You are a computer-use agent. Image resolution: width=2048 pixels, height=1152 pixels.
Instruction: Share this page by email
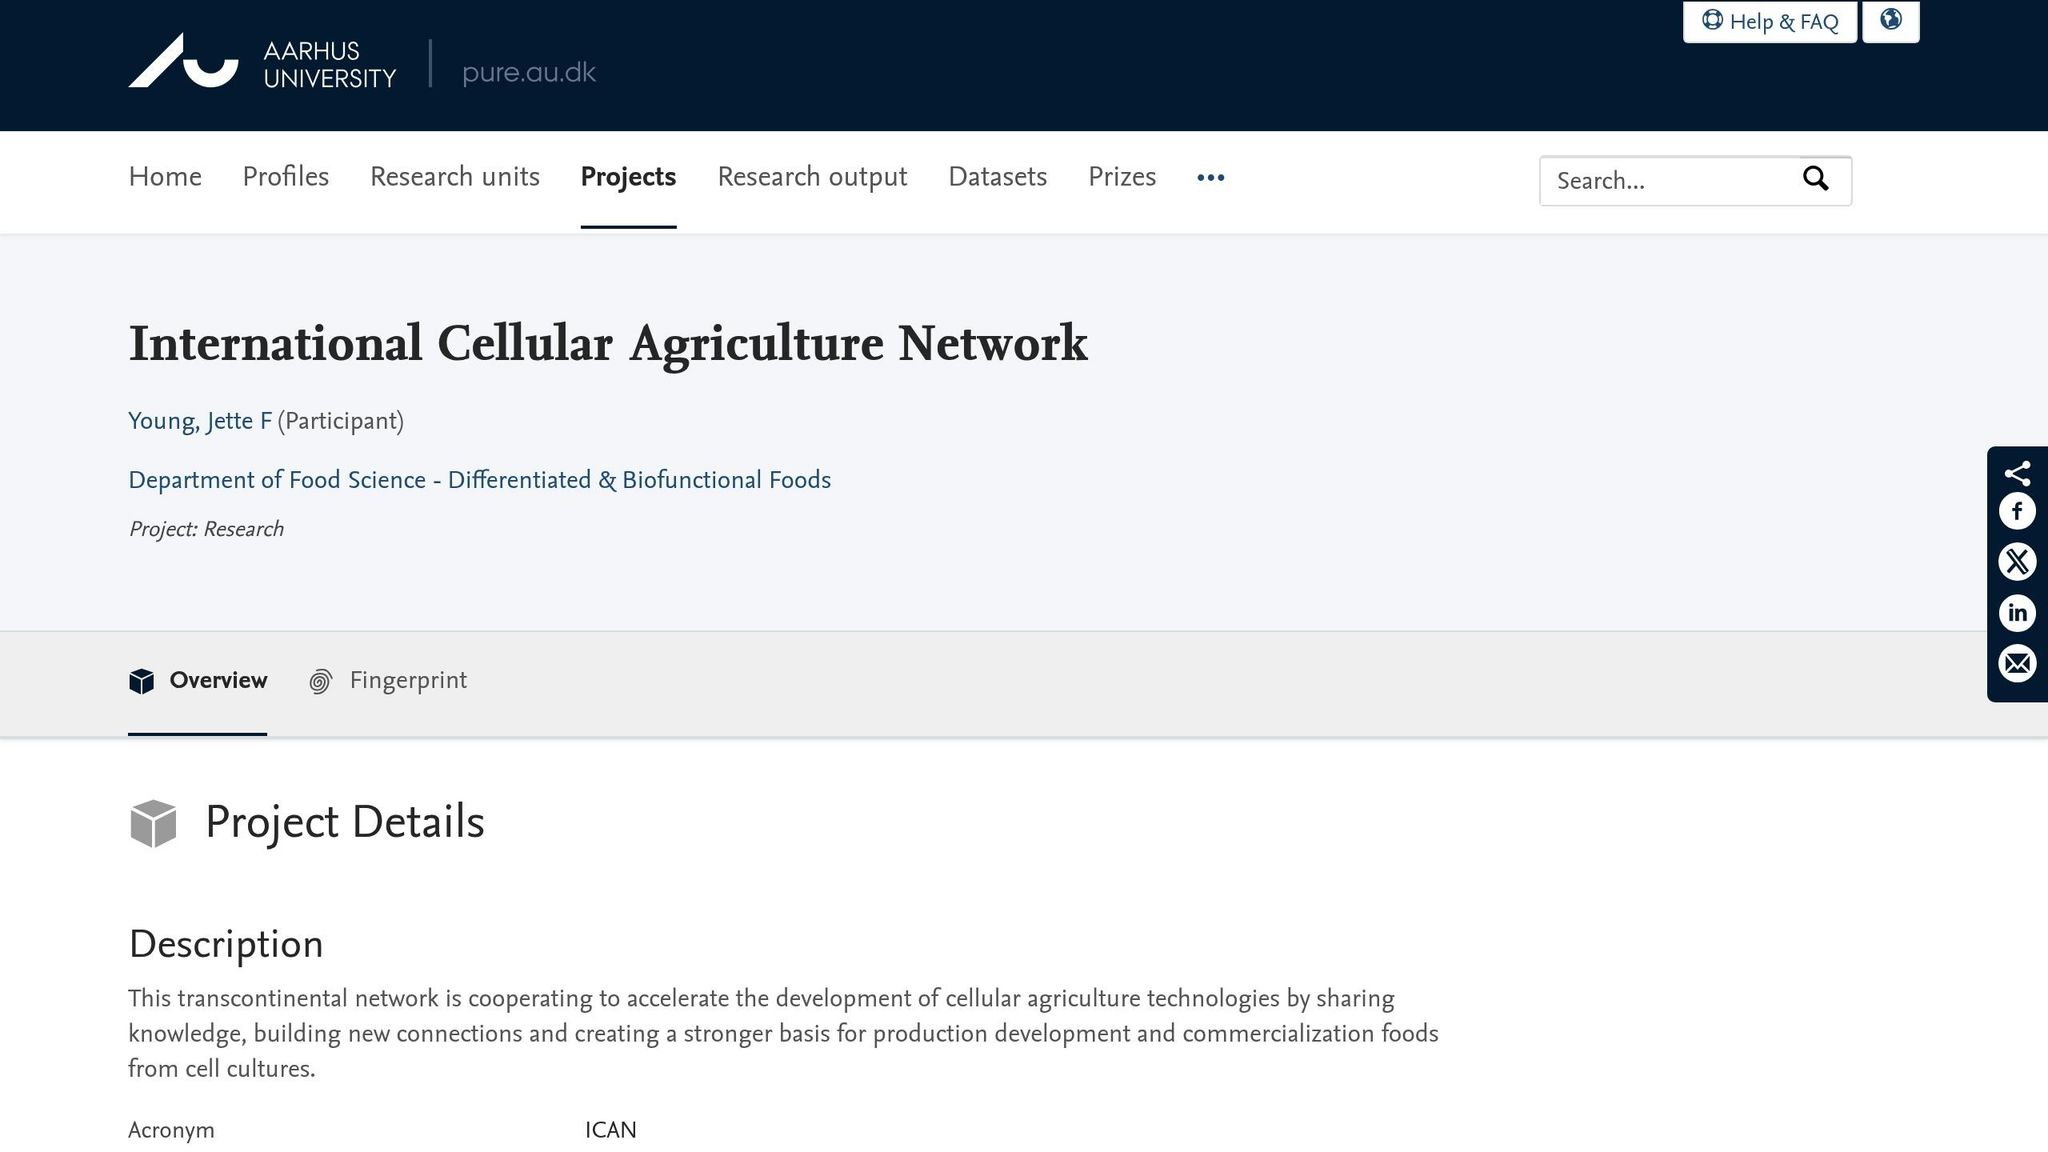pyautogui.click(x=2017, y=664)
